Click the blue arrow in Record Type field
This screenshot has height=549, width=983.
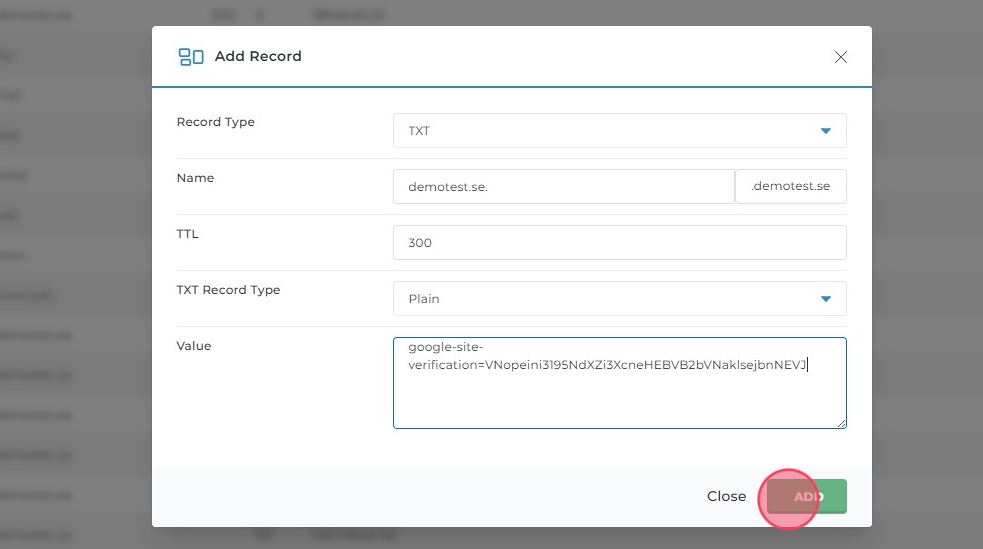(x=825, y=131)
